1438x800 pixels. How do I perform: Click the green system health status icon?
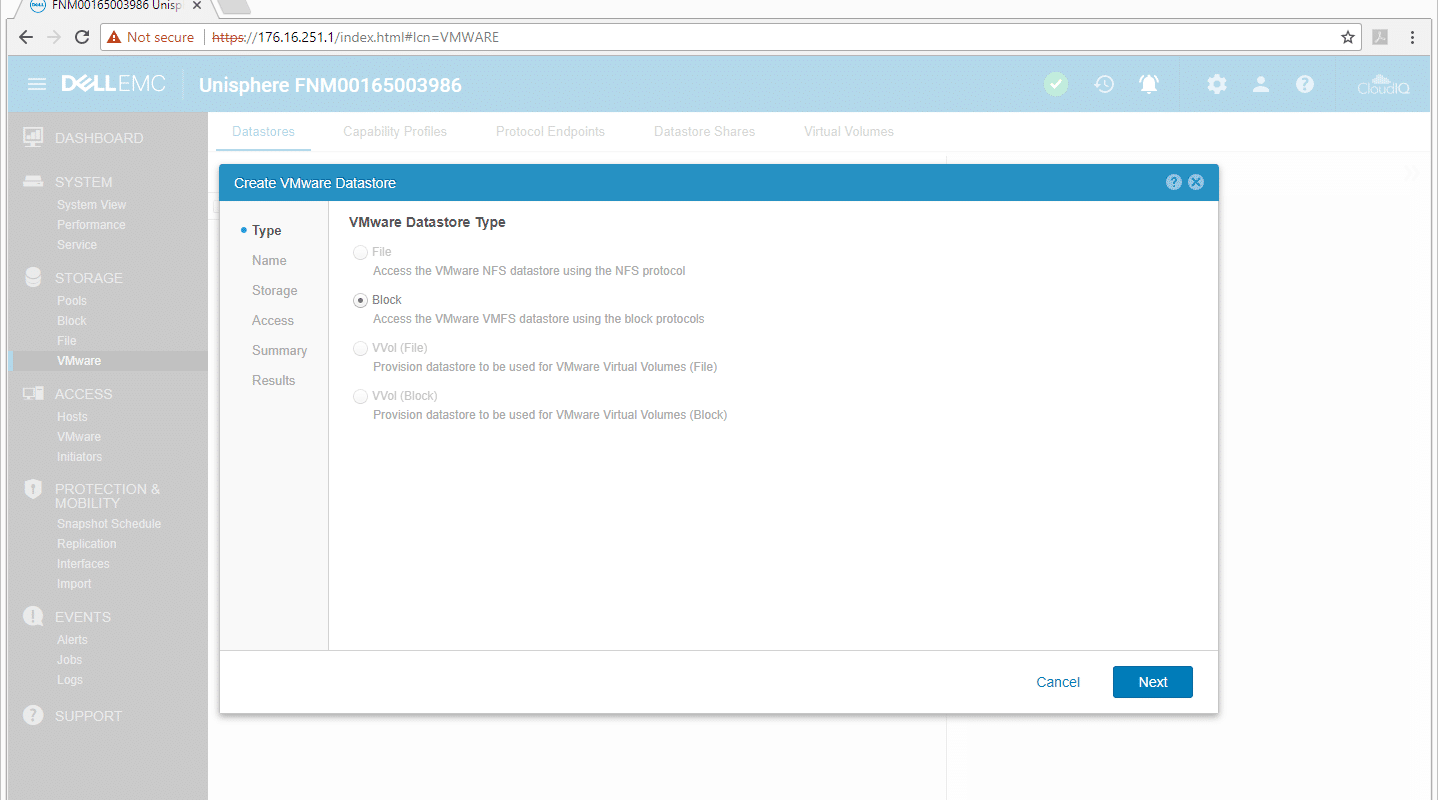click(x=1056, y=84)
